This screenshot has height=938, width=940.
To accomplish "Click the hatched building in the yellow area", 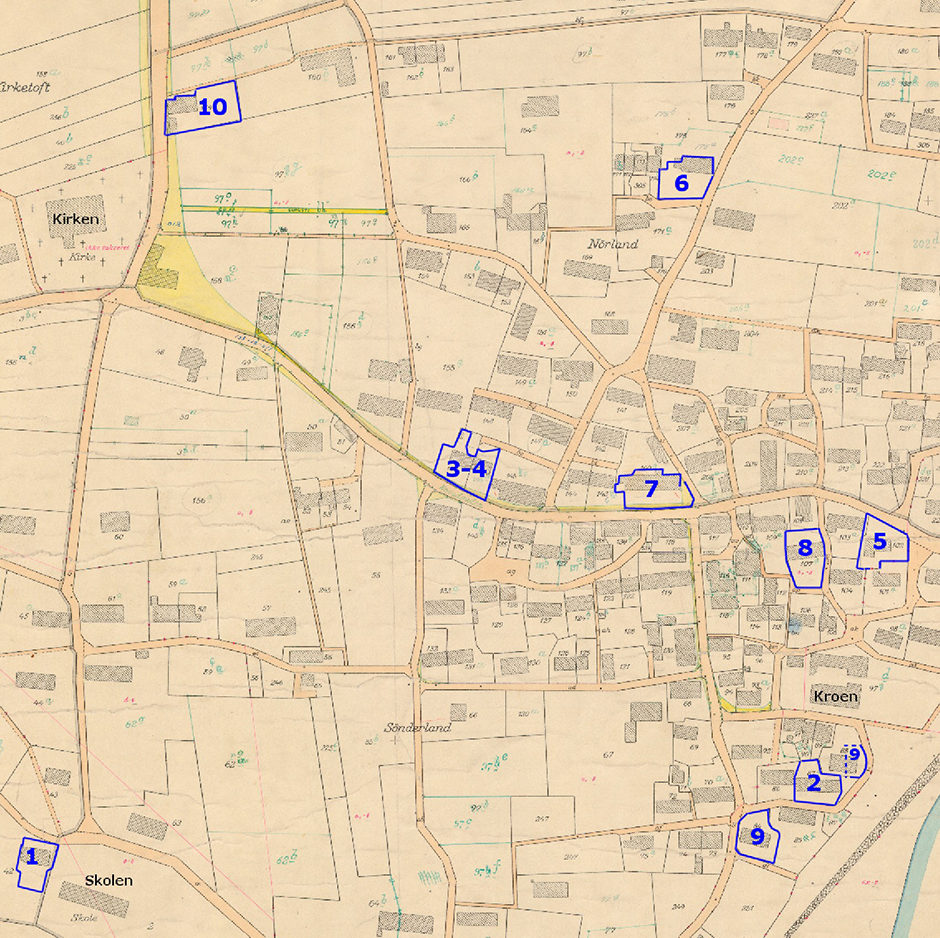I will tap(157, 269).
